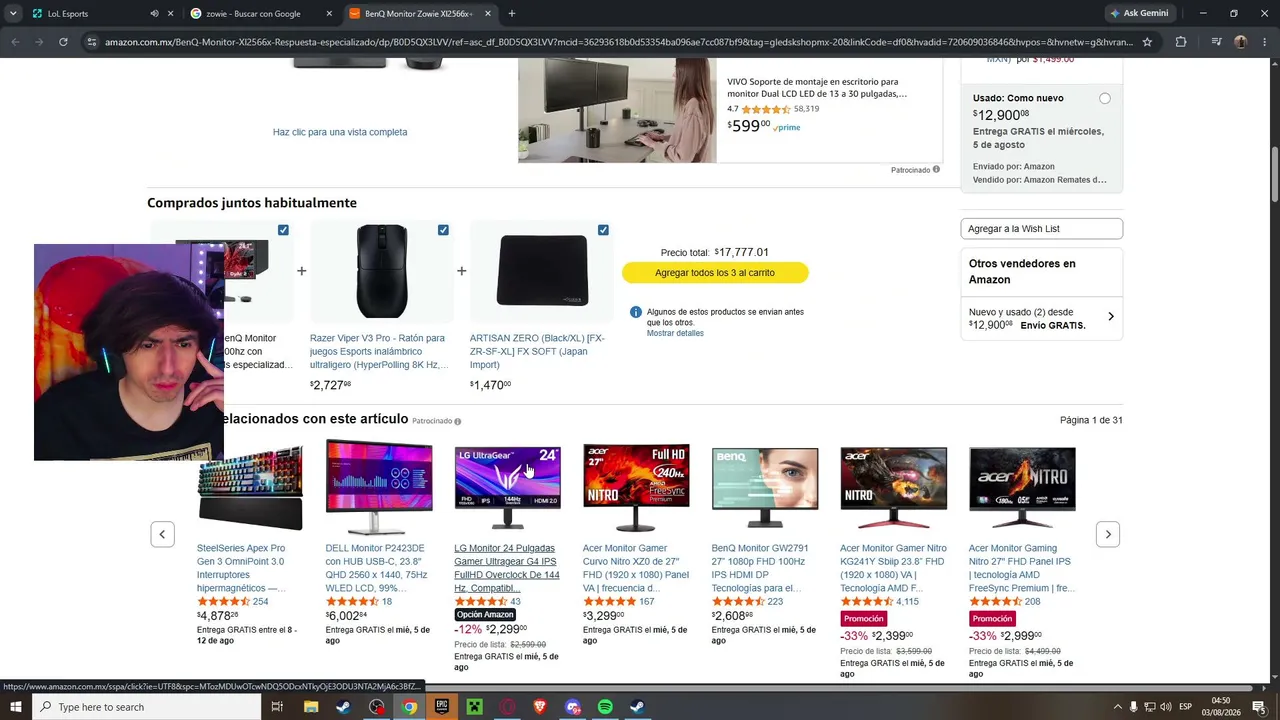The height and width of the screenshot is (720, 1280).
Task: Uncheck the BenQ monitor bundle checkbox
Action: tap(283, 230)
